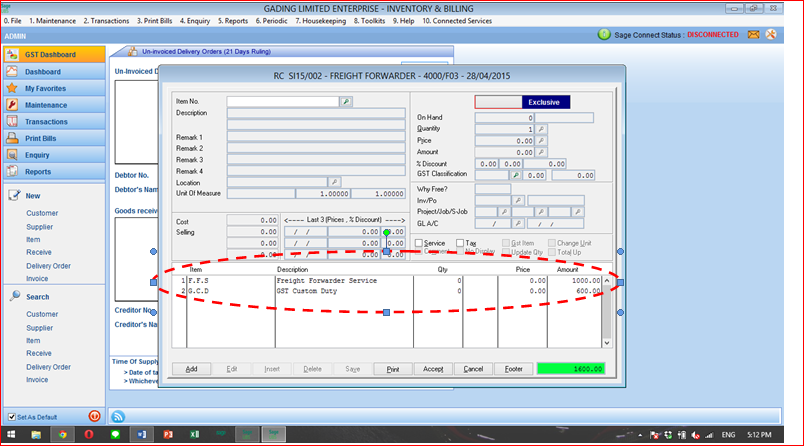Click the green 1600.00 total field
Screen dimensions: 804x446
[x=571, y=369]
